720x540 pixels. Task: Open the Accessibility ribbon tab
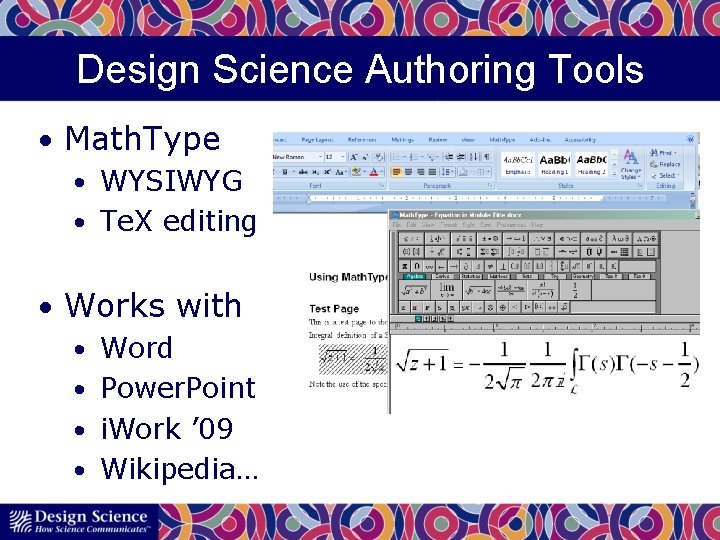coord(580,140)
